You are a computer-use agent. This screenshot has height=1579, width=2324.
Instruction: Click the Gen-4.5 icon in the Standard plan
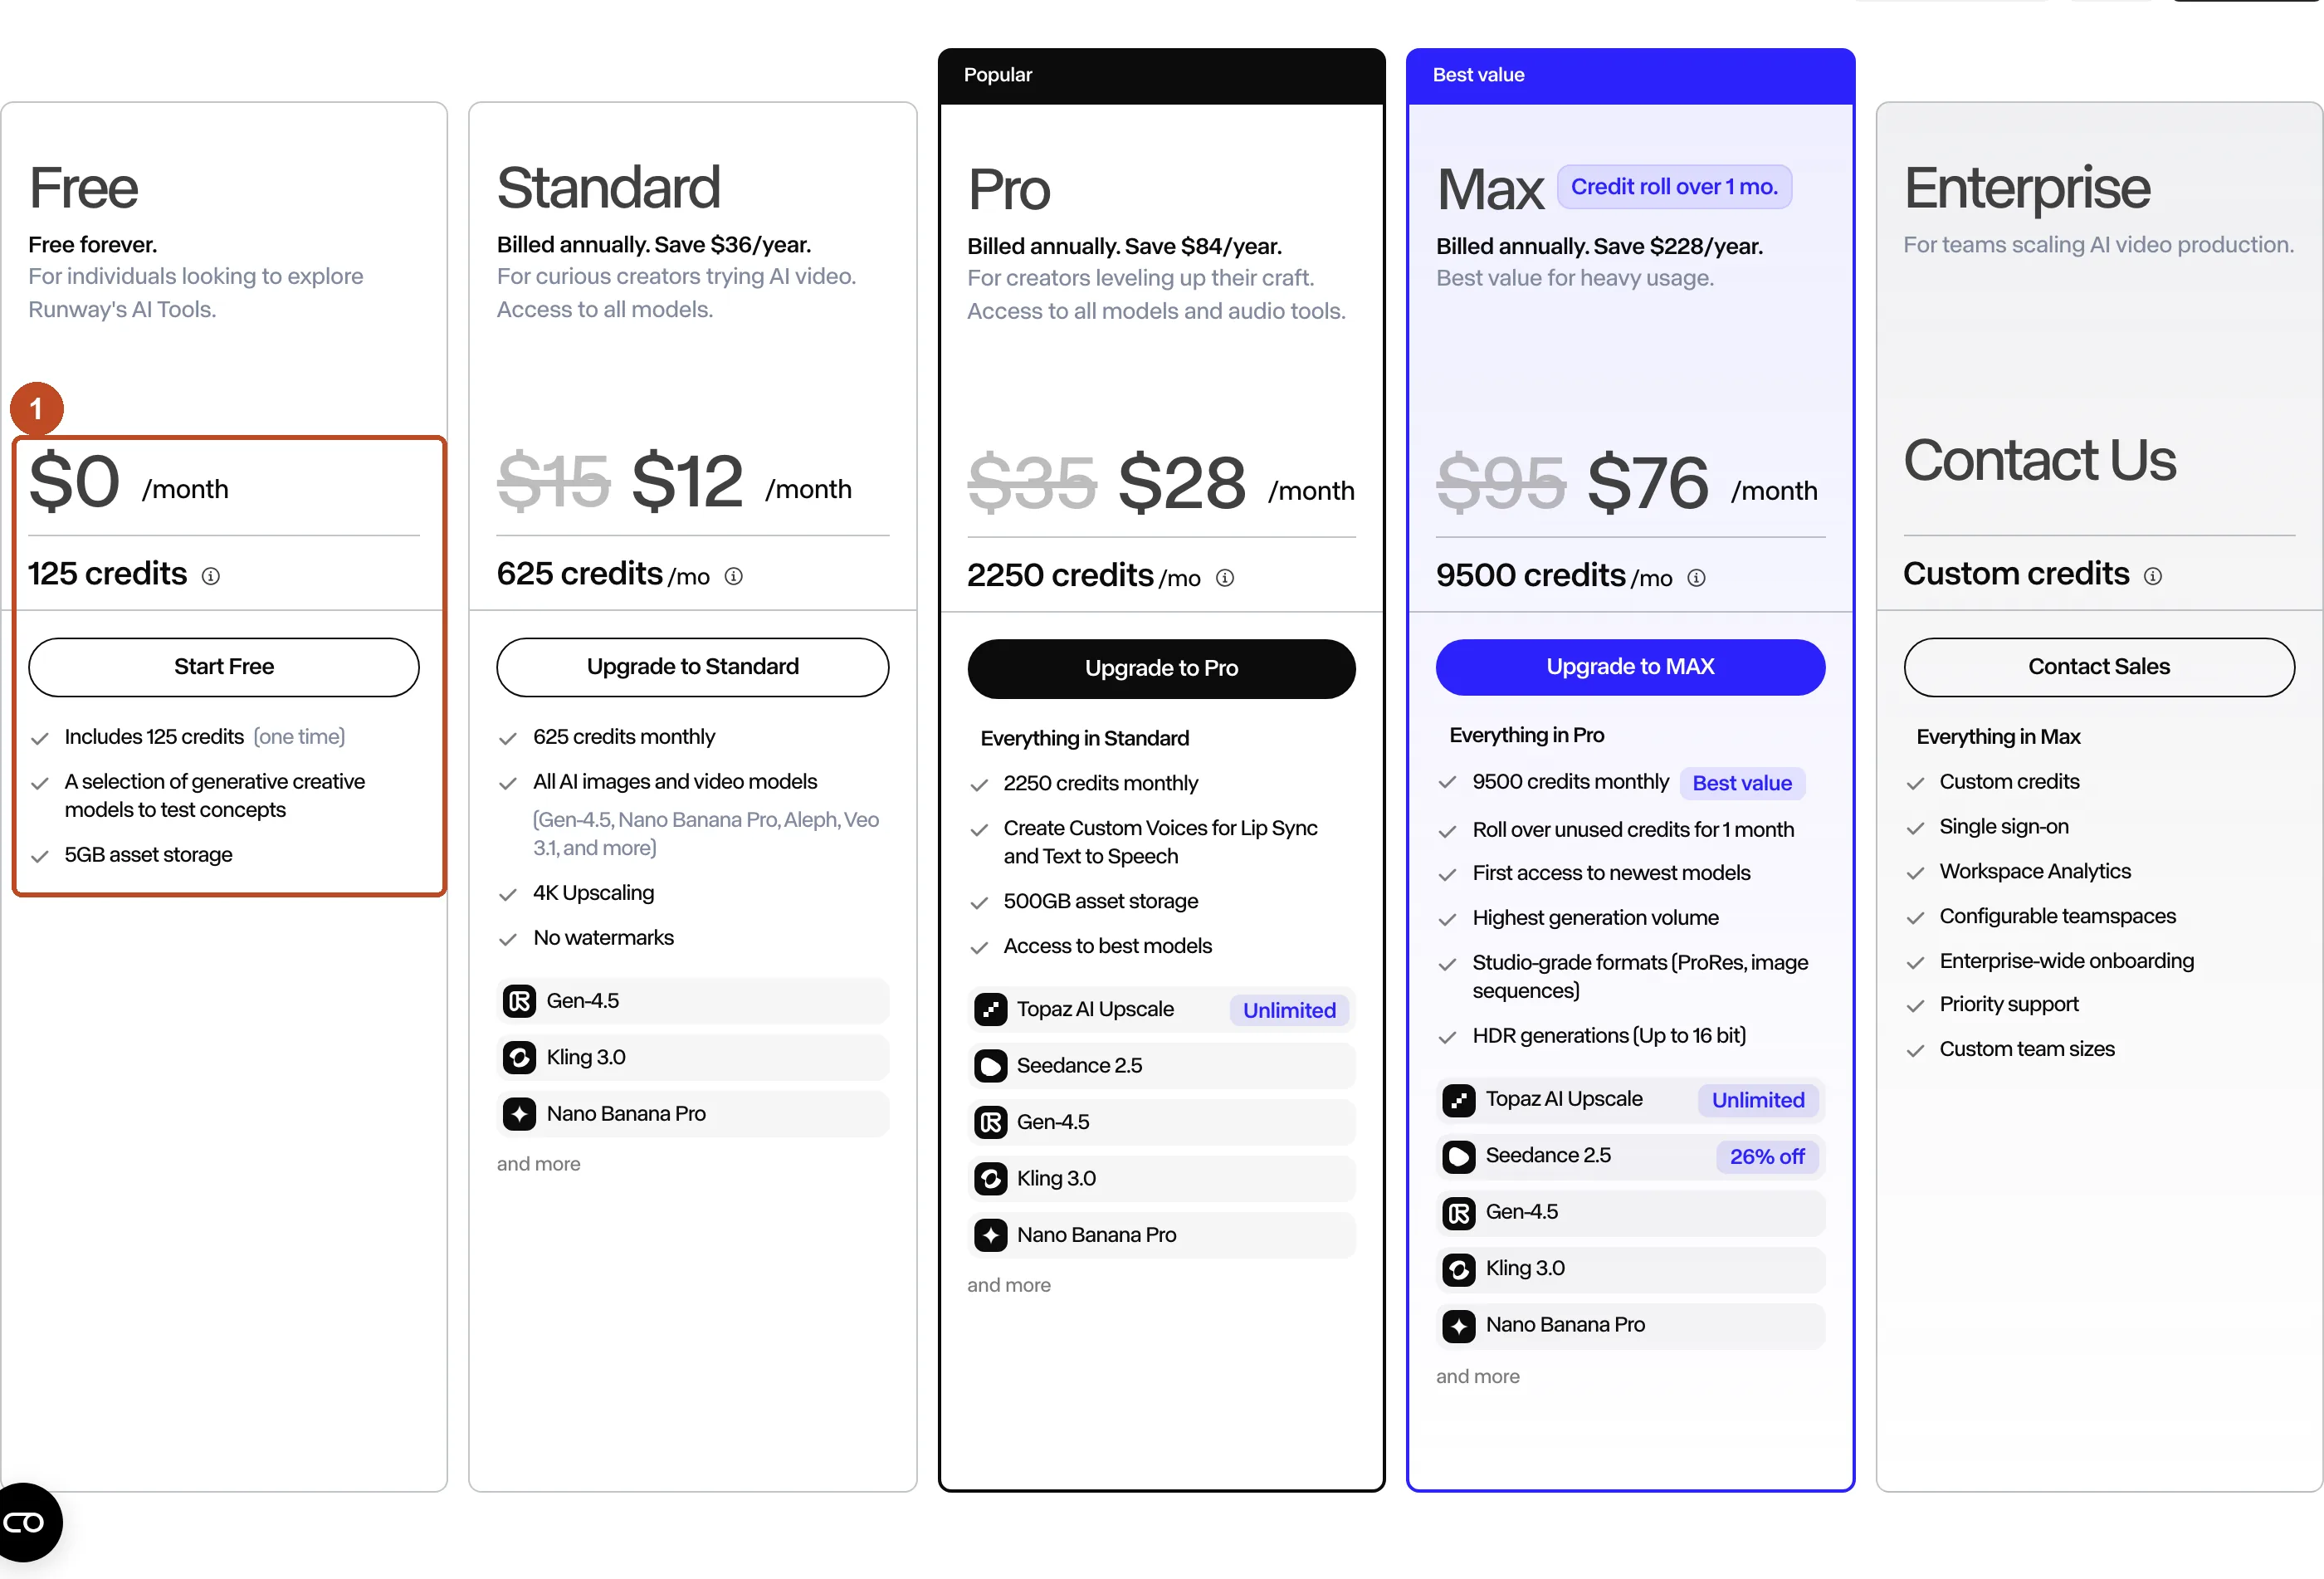[x=519, y=1001]
